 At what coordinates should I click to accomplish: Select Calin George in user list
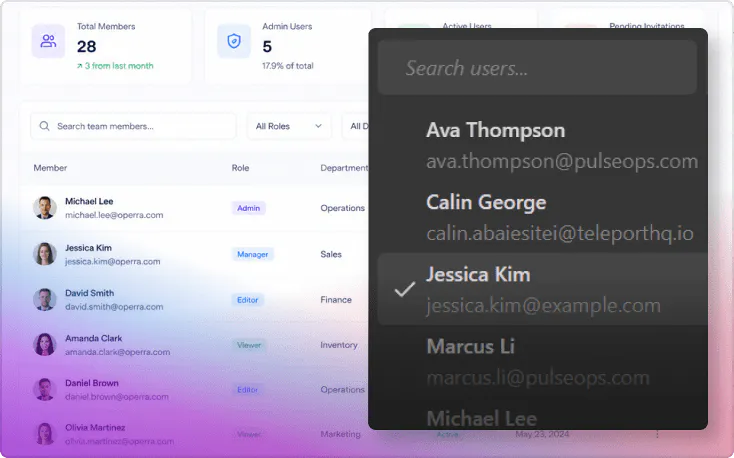click(543, 217)
